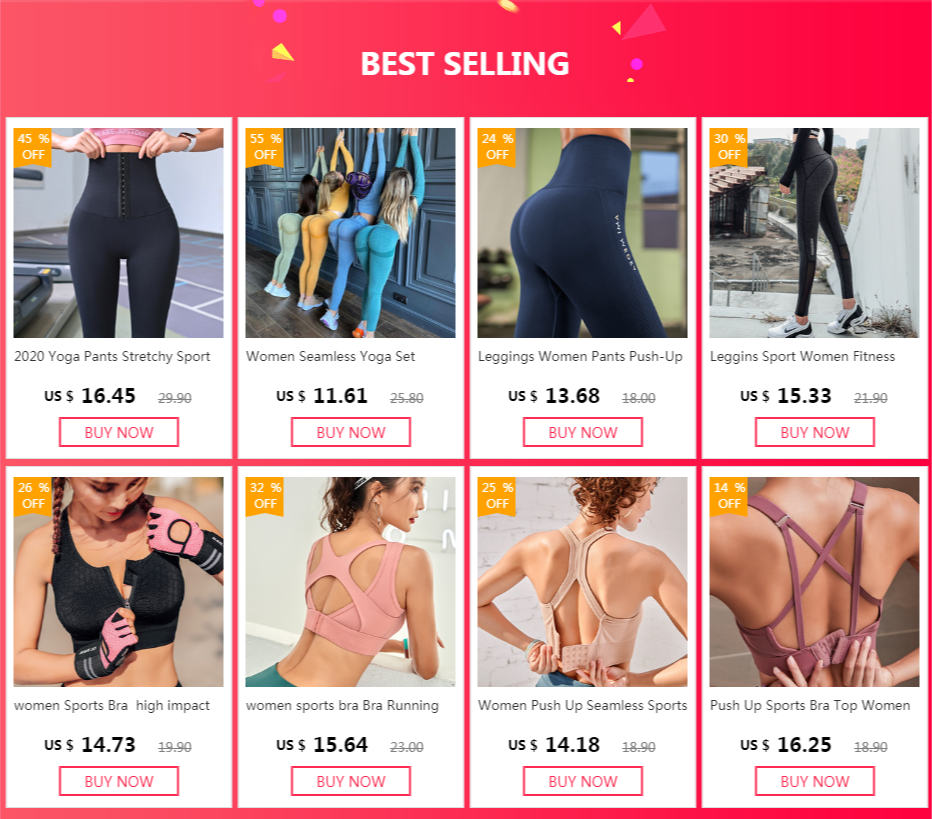Image resolution: width=932 pixels, height=819 pixels.
Task: Click BUY NOW under Leggings Women Pants Push-Up
Action: click(x=582, y=432)
